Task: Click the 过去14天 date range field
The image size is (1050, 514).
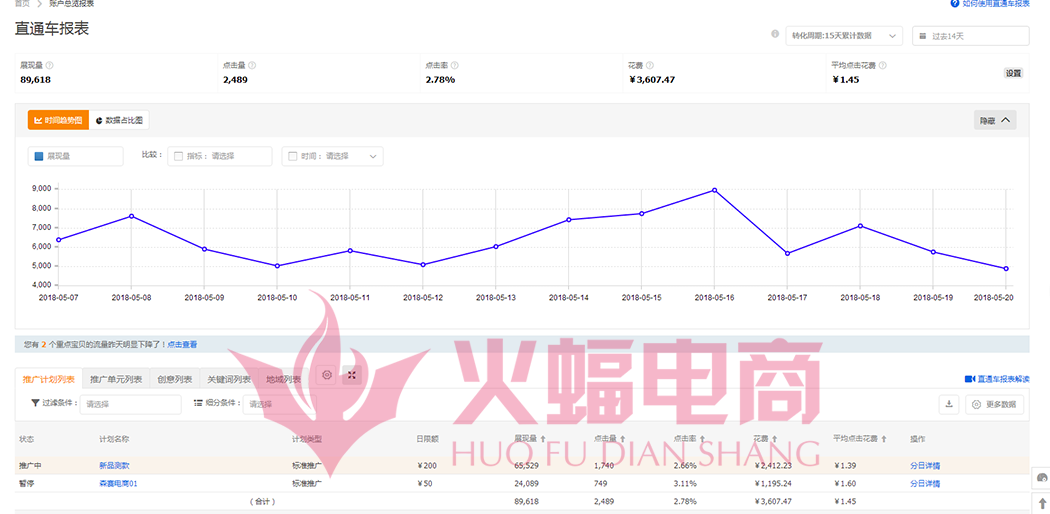Action: pyautogui.click(x=969, y=36)
